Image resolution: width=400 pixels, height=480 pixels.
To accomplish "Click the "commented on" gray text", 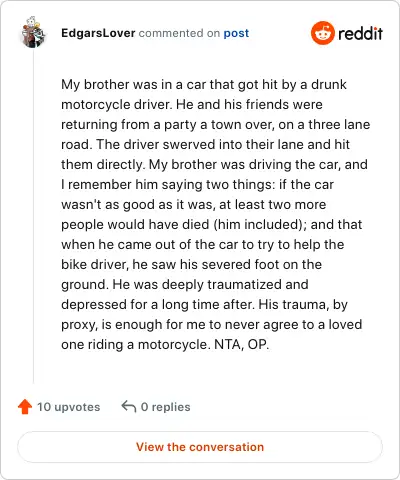I will [179, 33].
